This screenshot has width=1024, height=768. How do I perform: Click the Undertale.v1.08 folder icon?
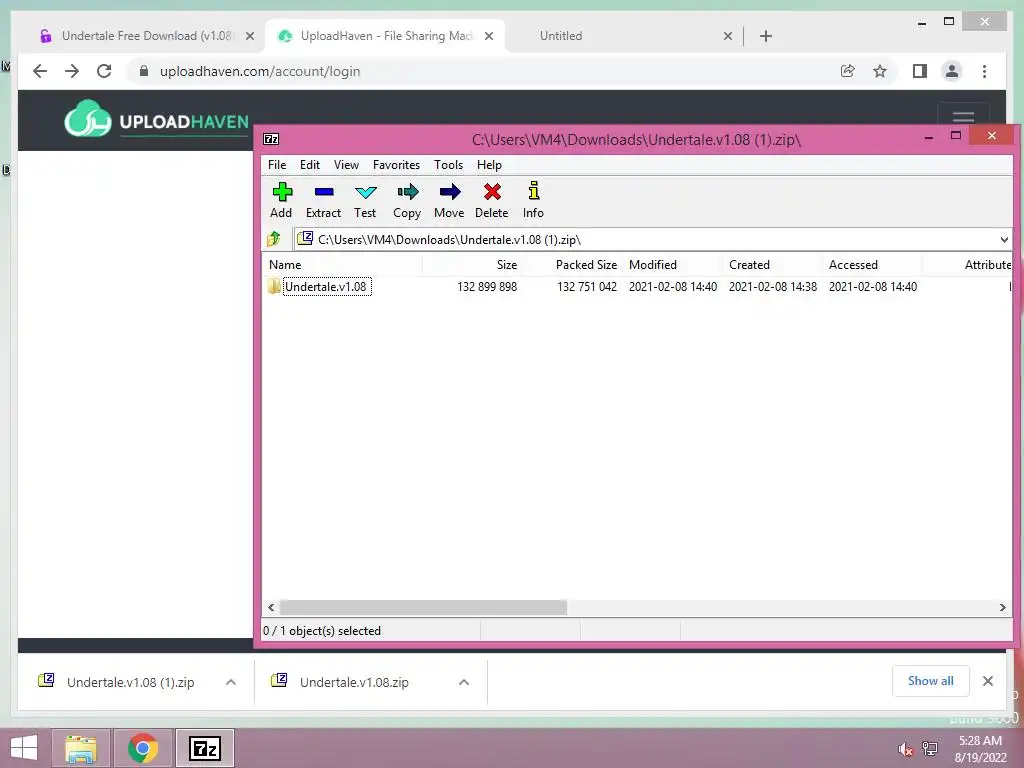[274, 287]
